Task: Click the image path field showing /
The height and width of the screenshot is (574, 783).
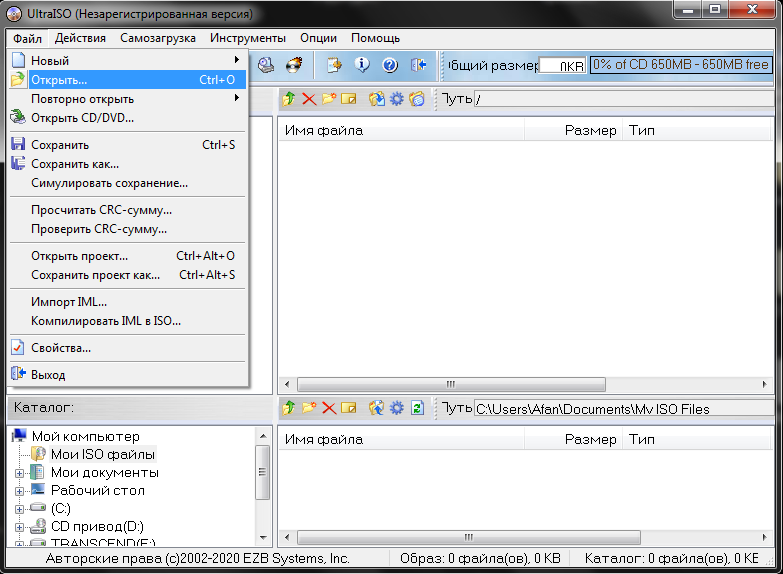Action: point(624,99)
